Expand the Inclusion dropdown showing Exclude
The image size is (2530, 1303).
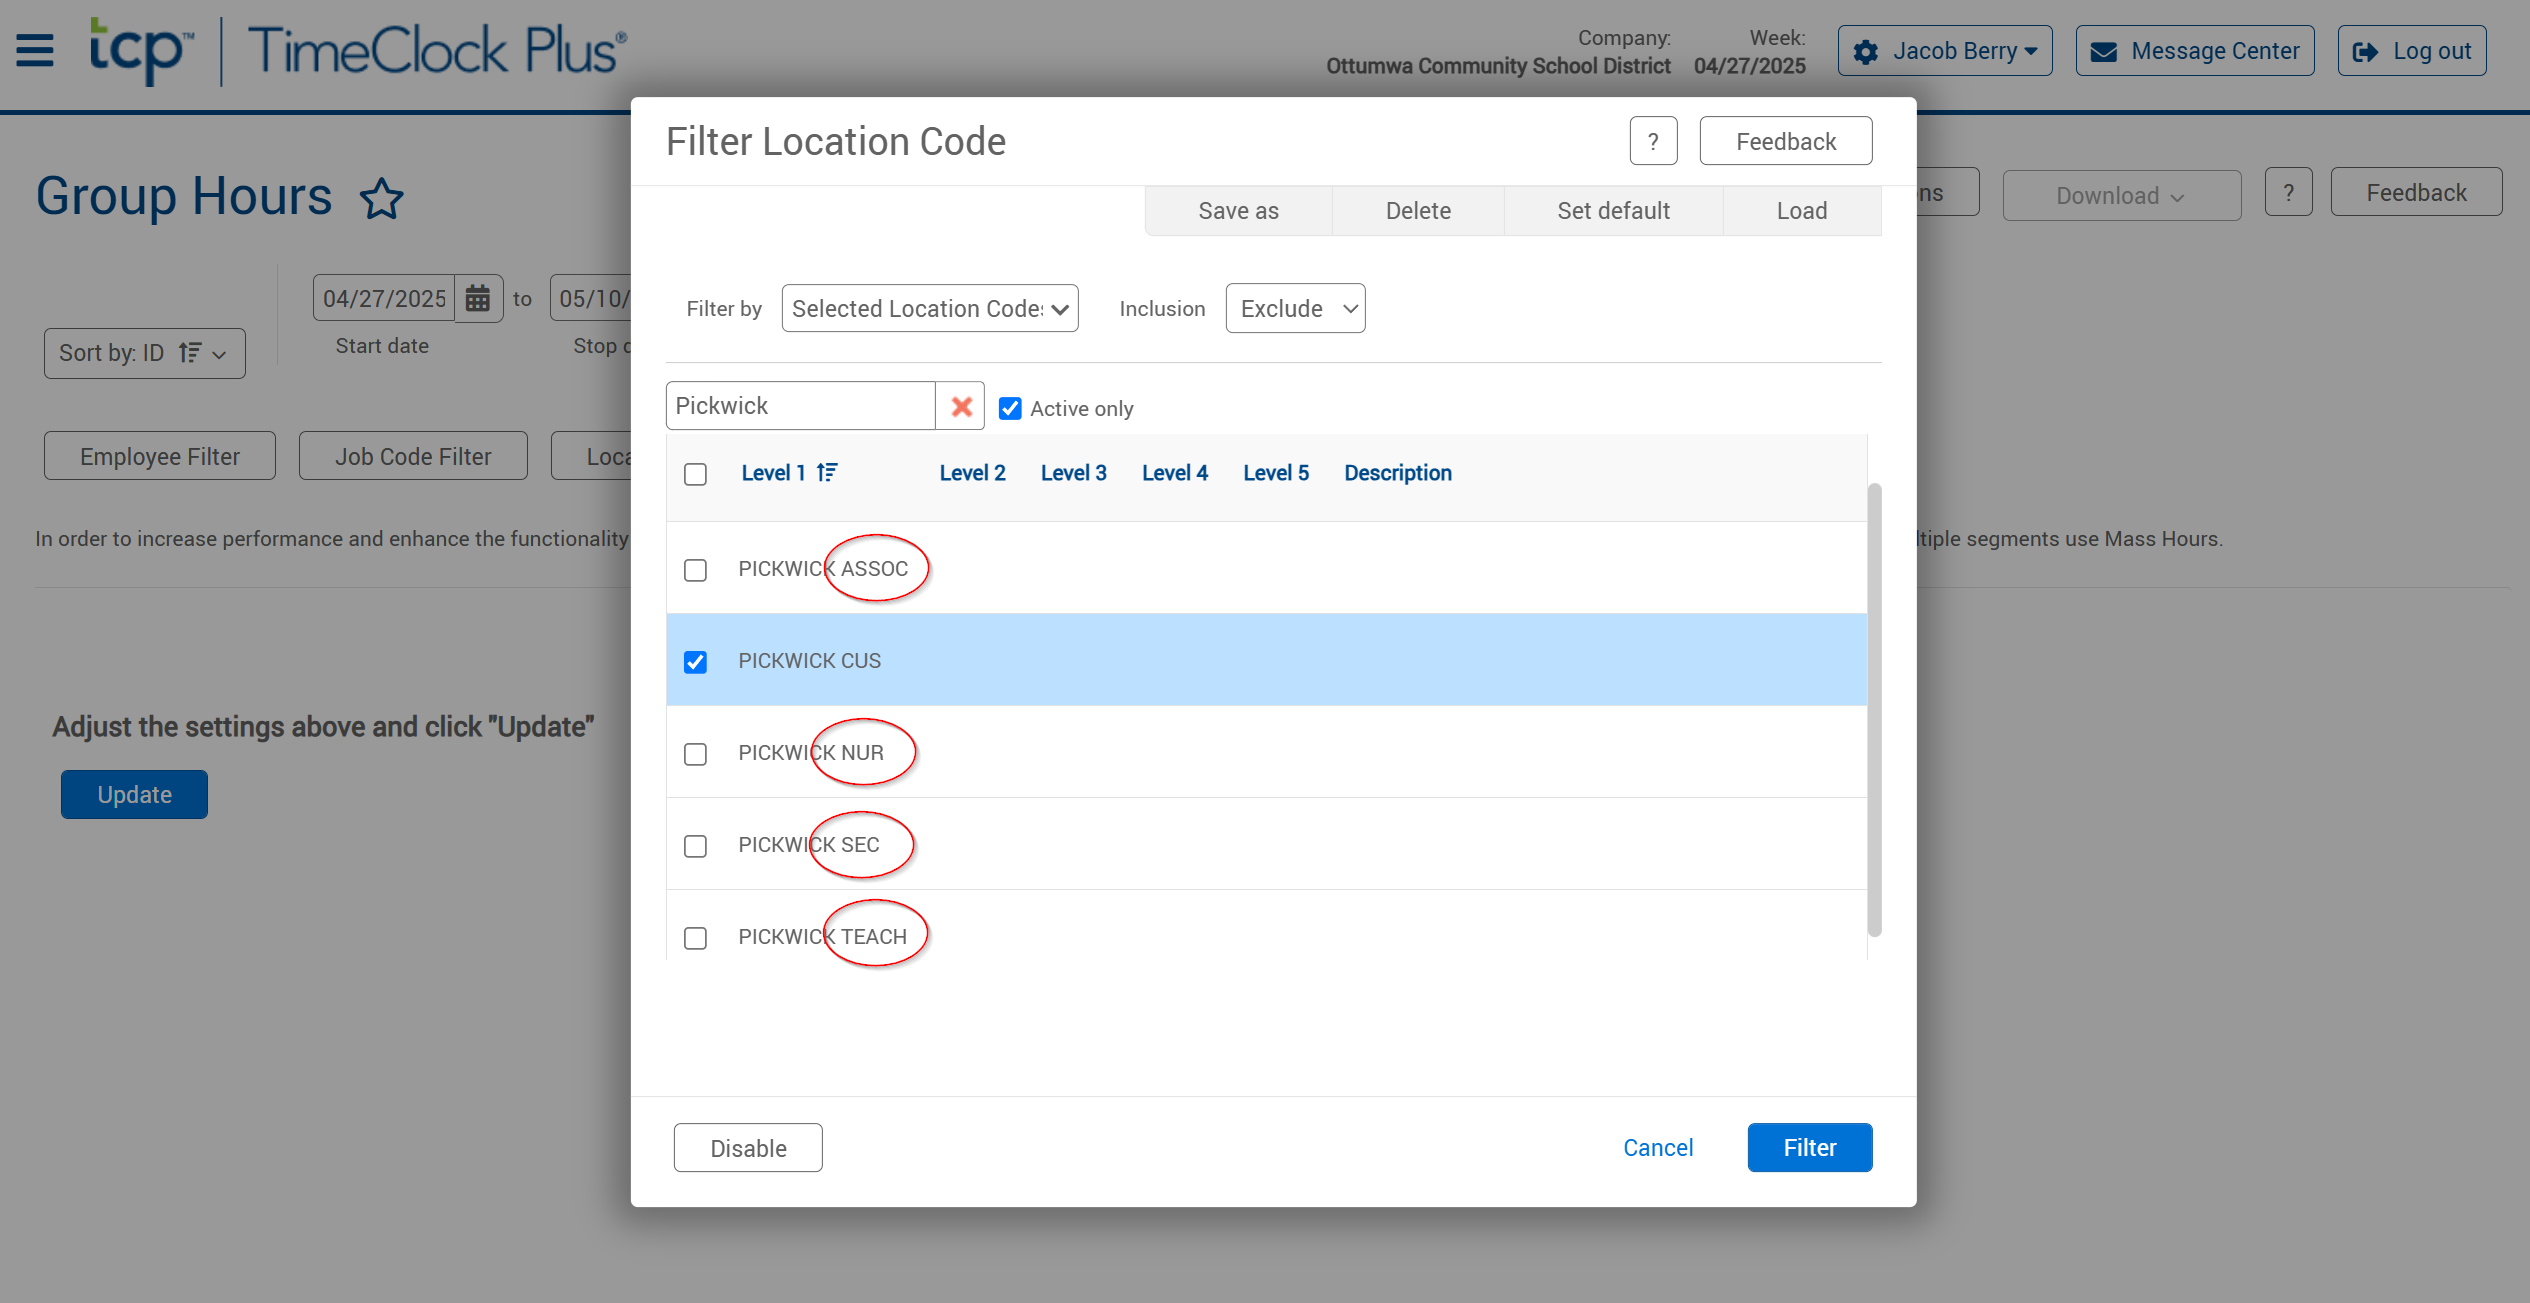click(x=1295, y=308)
